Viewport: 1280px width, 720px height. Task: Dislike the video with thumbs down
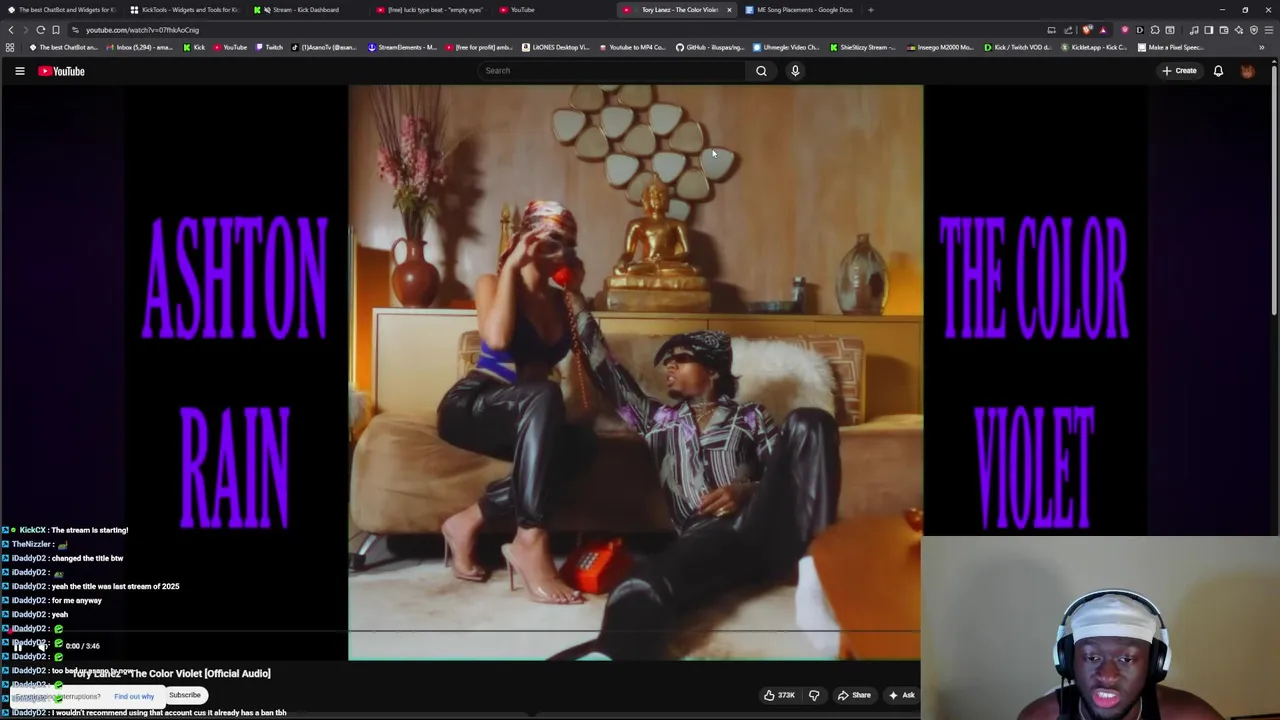click(x=814, y=695)
